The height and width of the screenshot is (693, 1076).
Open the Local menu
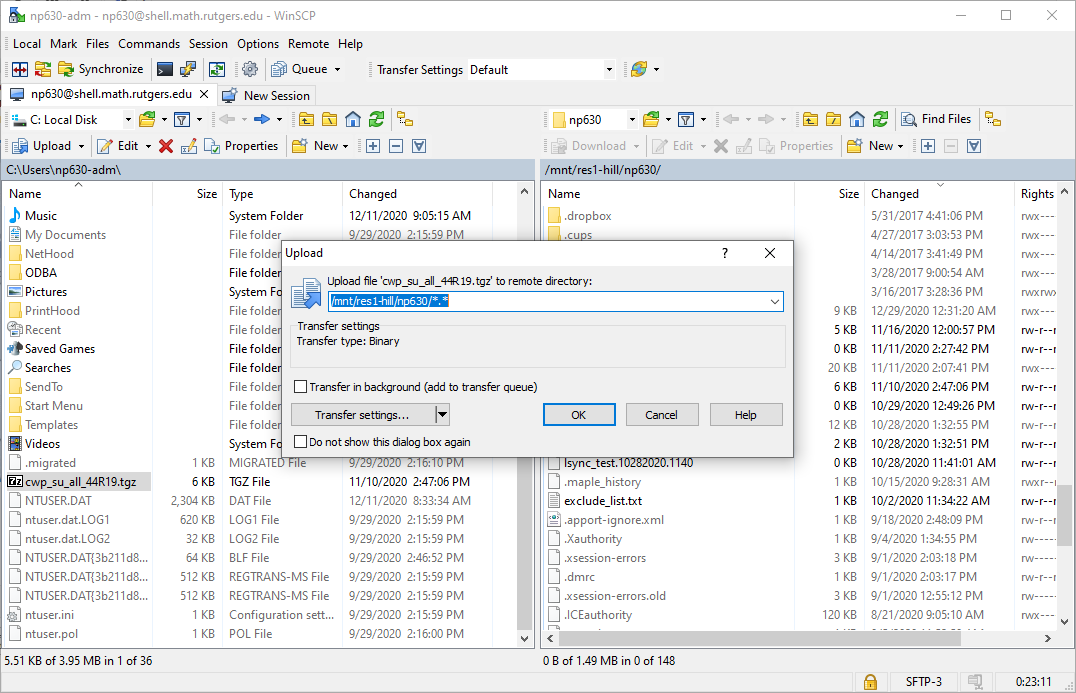pyautogui.click(x=27, y=44)
